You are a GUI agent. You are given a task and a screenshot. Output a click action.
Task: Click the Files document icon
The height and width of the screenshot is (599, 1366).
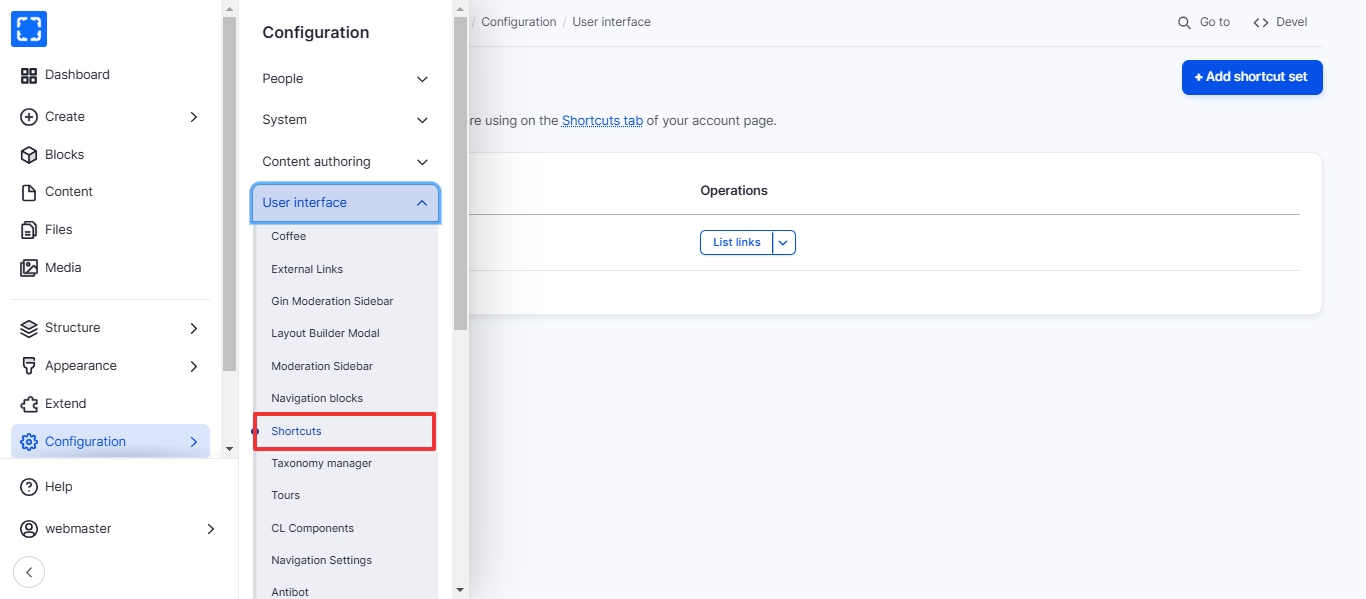(x=29, y=230)
